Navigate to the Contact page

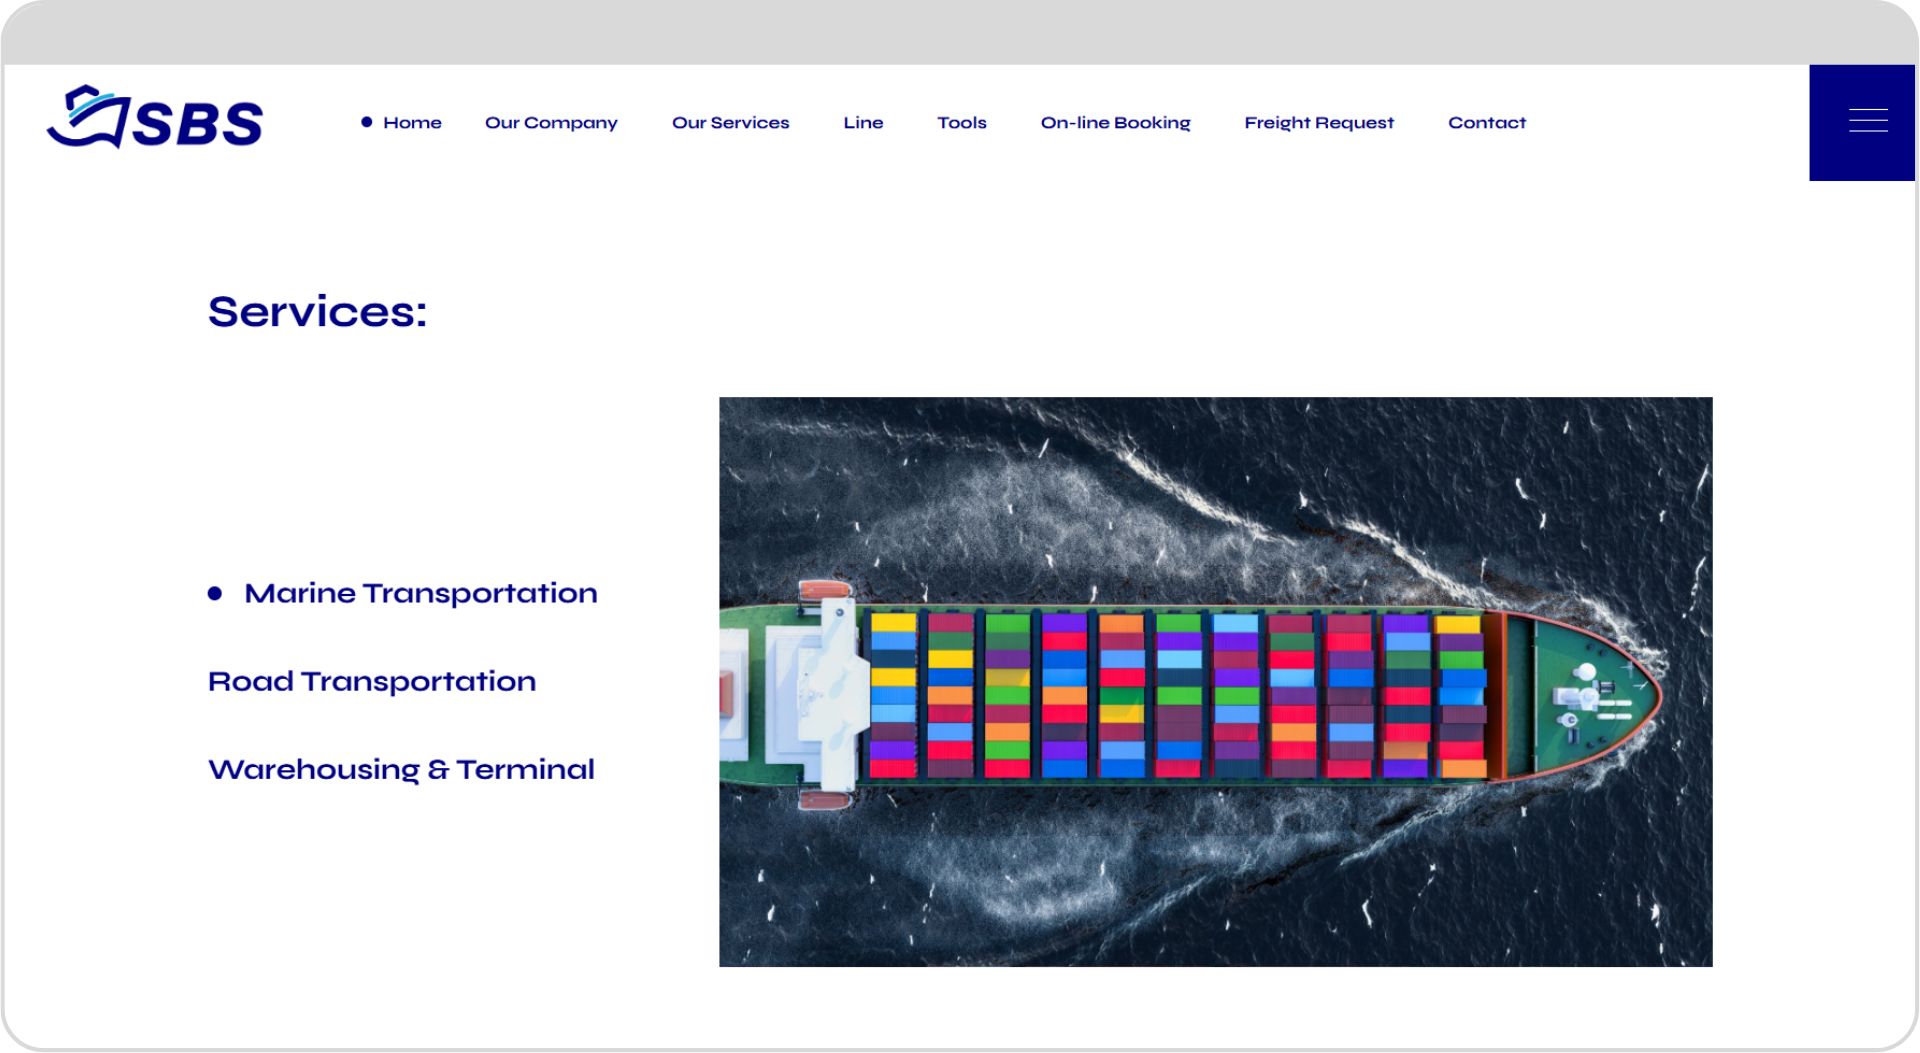coord(1487,122)
